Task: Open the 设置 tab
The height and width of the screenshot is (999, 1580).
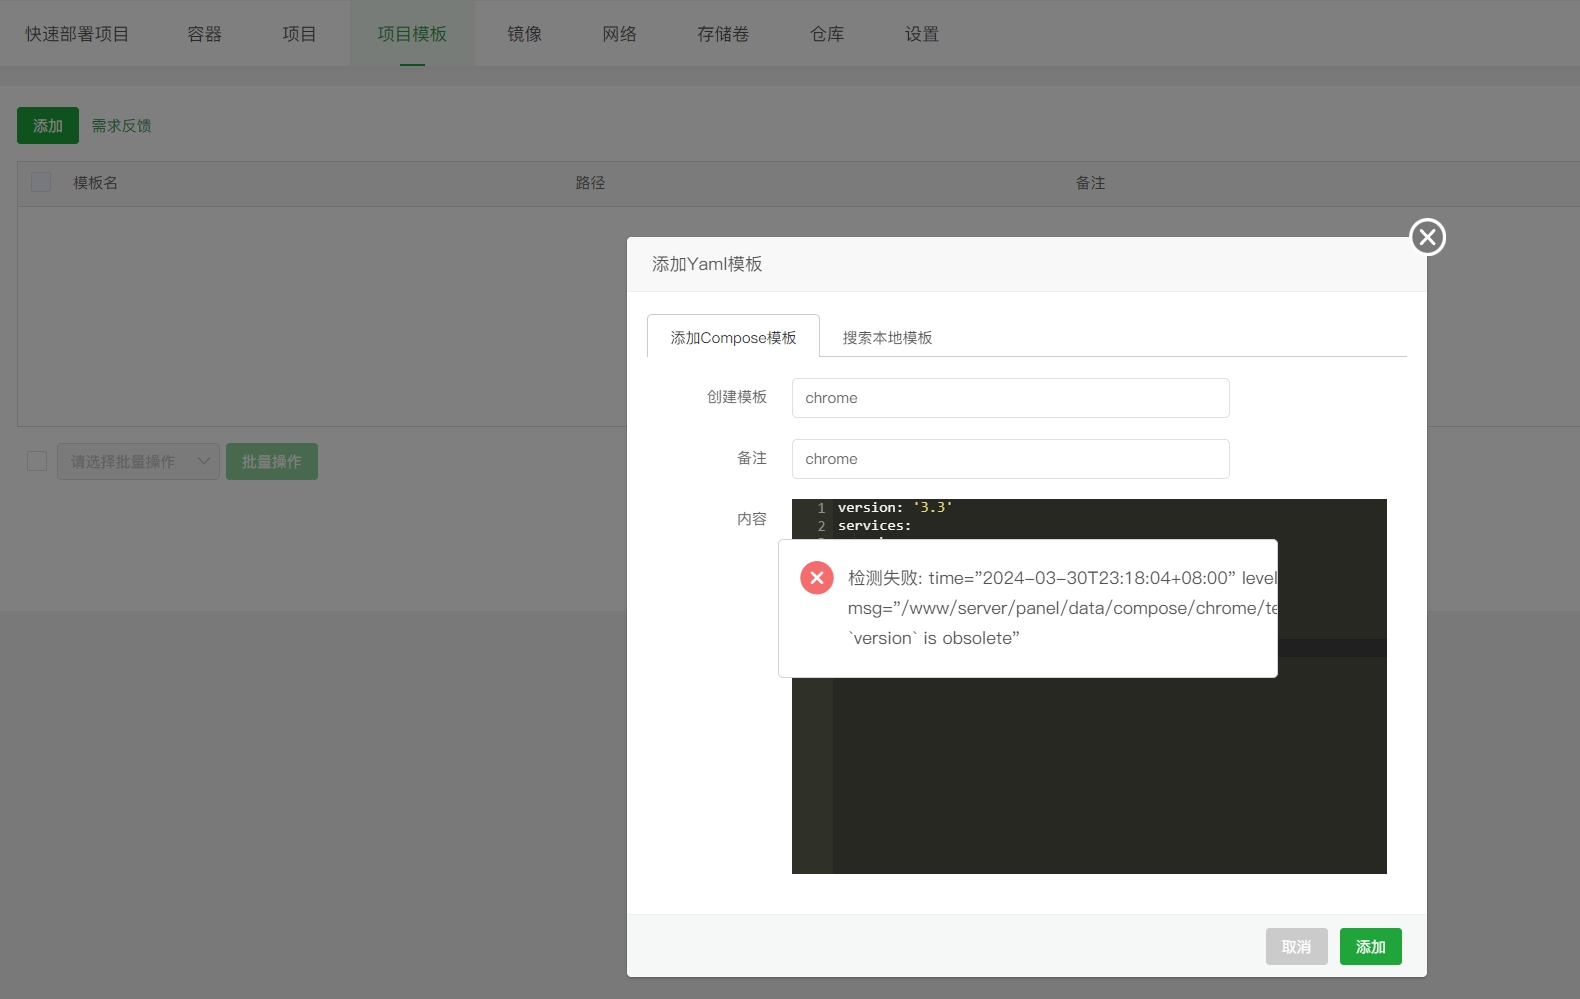Action: click(x=922, y=34)
